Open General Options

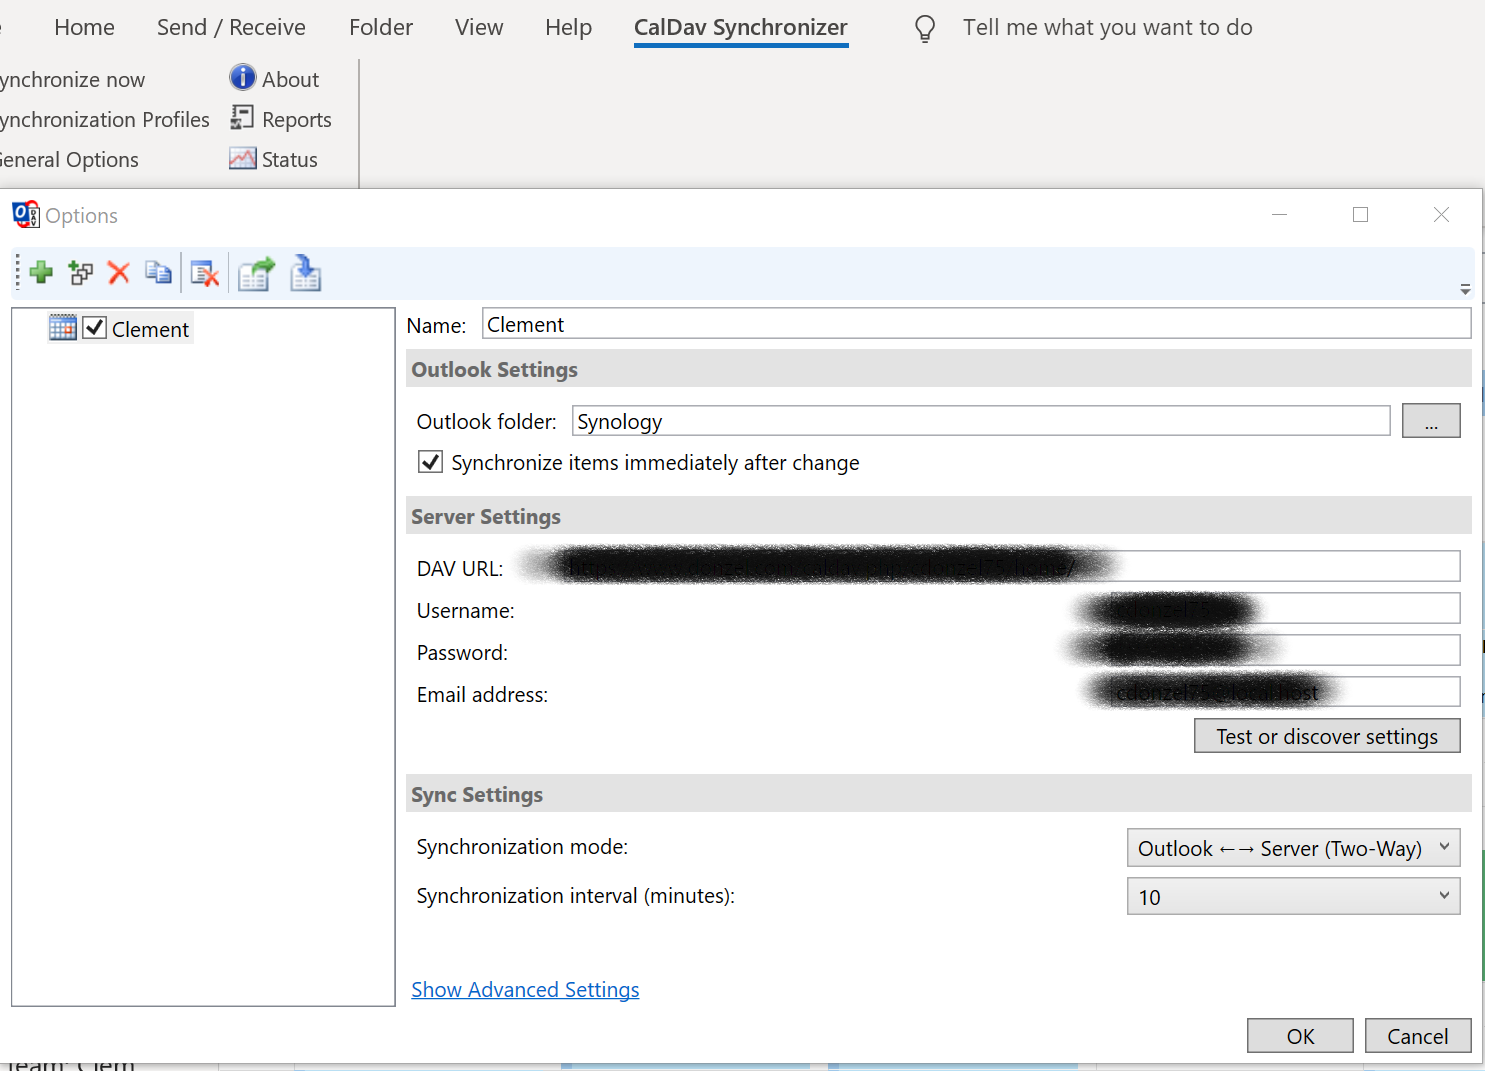[x=69, y=159]
